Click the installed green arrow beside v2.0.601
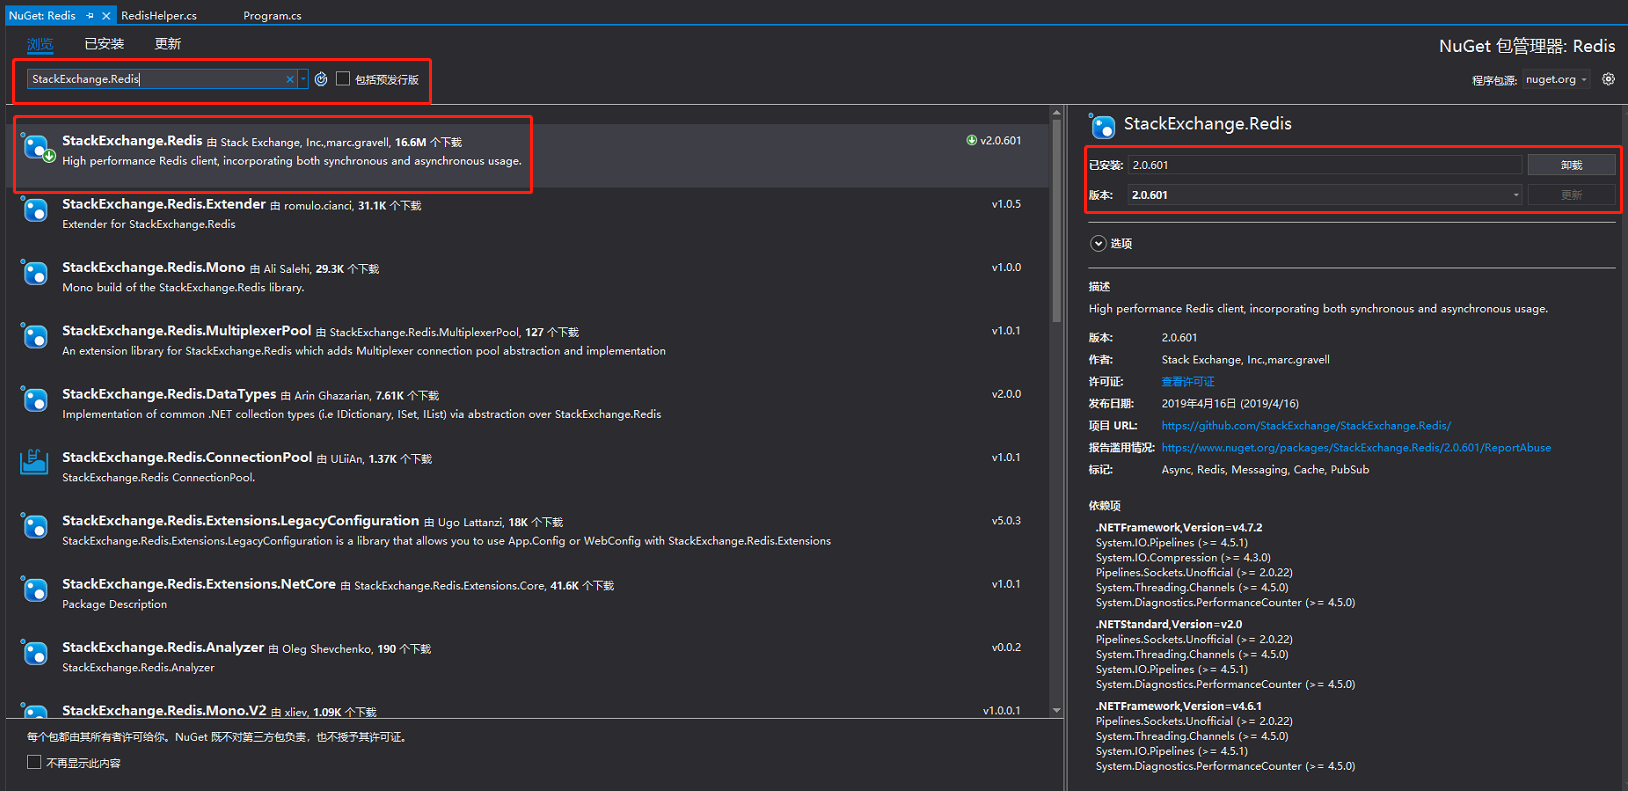The width and height of the screenshot is (1628, 791). [971, 140]
